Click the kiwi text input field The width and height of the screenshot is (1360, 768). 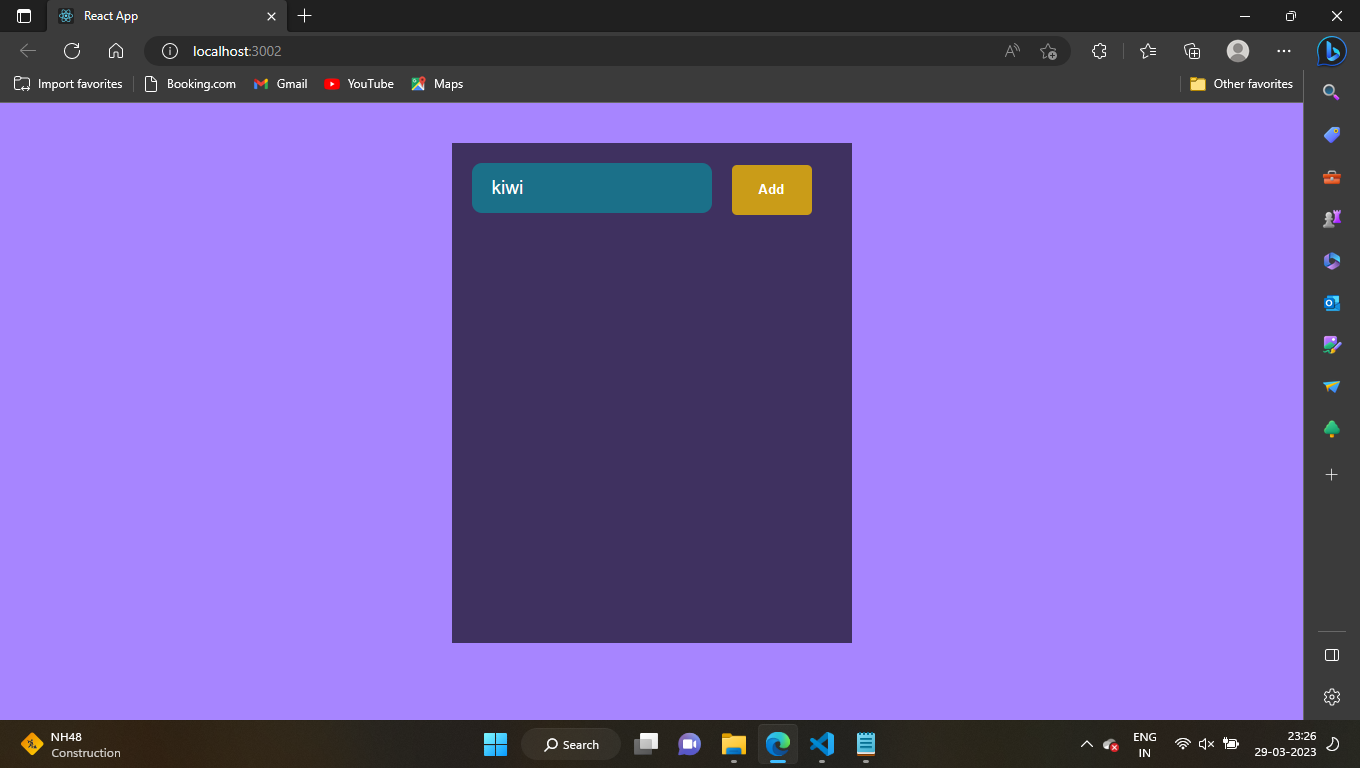[x=591, y=187]
